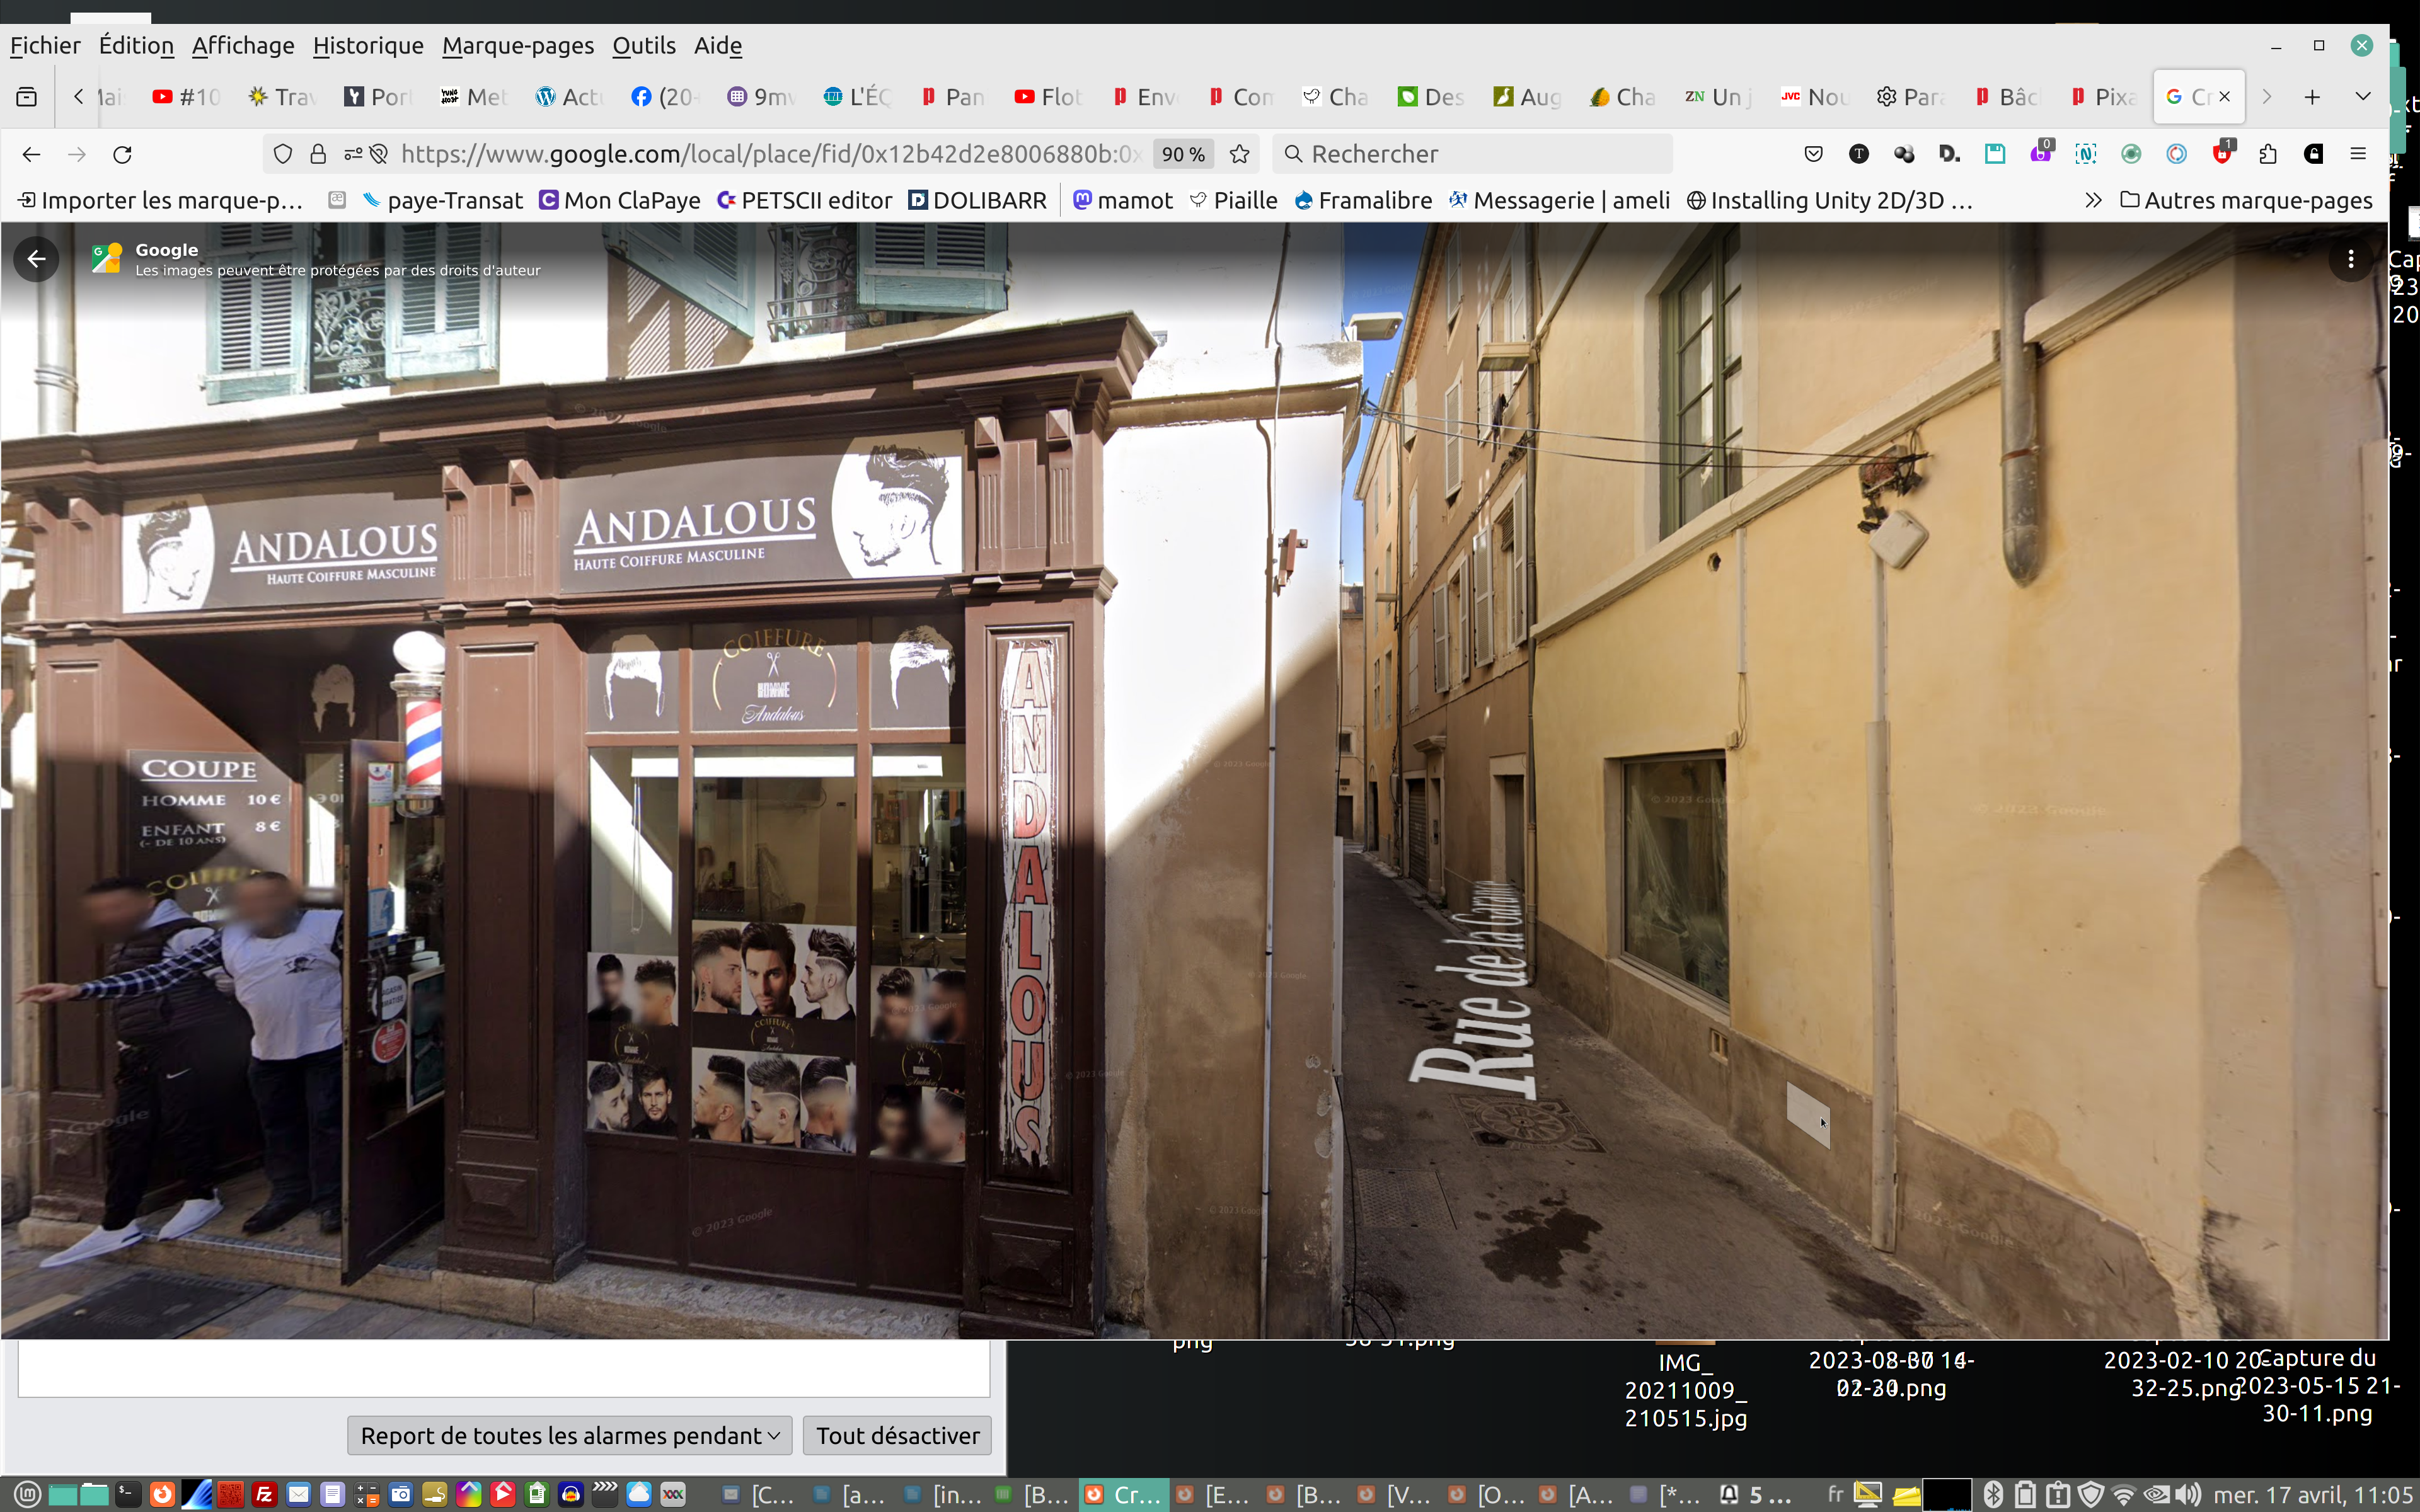Image resolution: width=2420 pixels, height=1512 pixels.
Task: Click the tracking protection shield icon
Action: click(283, 154)
